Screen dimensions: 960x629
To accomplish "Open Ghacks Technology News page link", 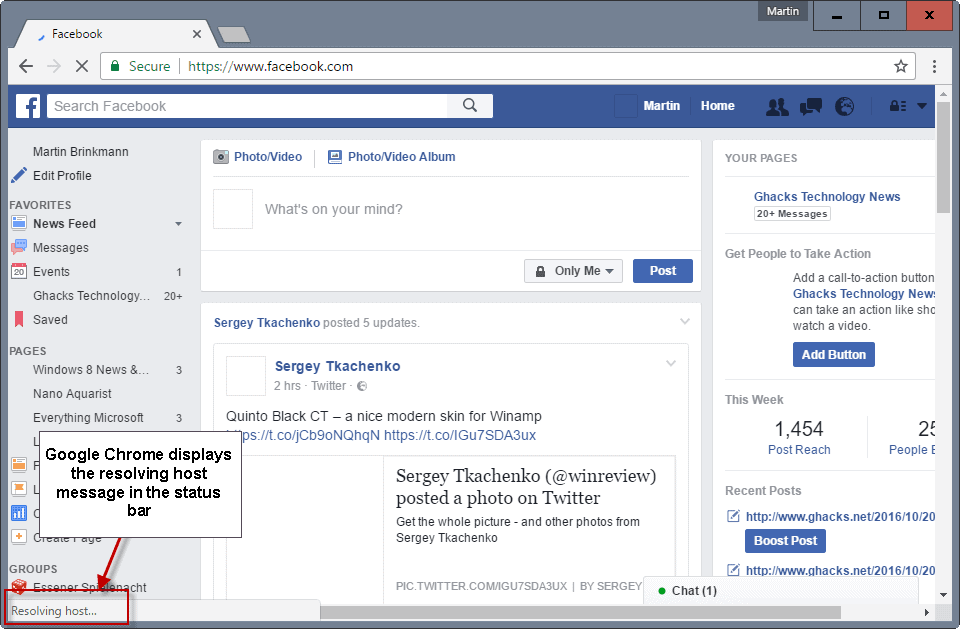I will 827,197.
